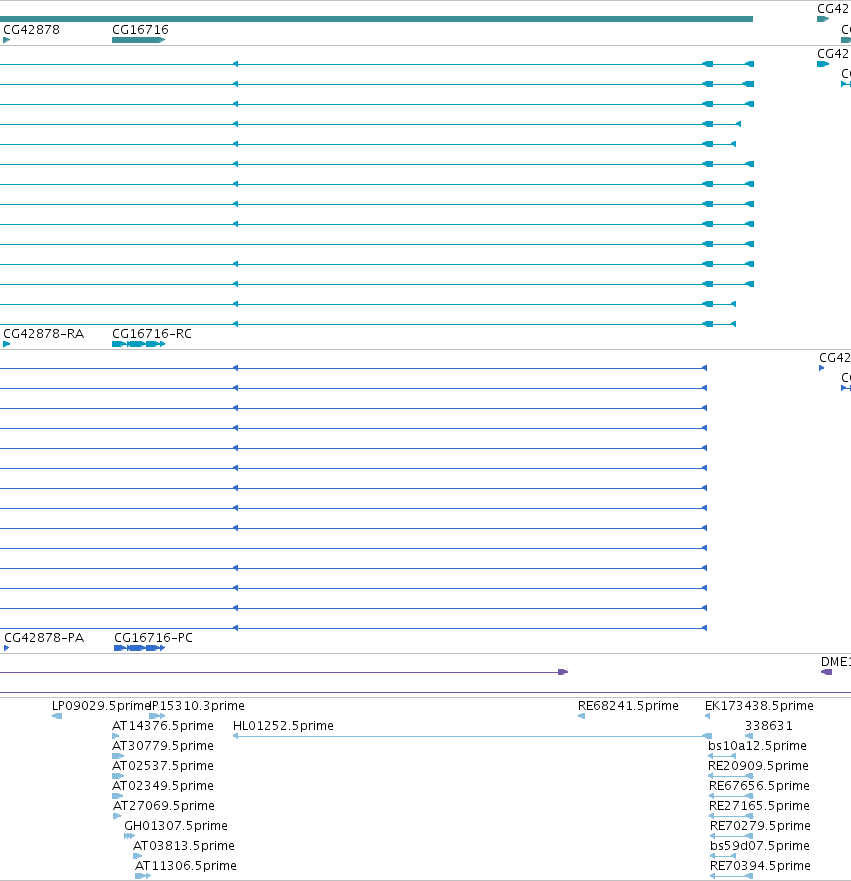Viewport: 851px width, 881px height.
Task: Select the CG16716-RC exon glyph
Action: pos(138,344)
